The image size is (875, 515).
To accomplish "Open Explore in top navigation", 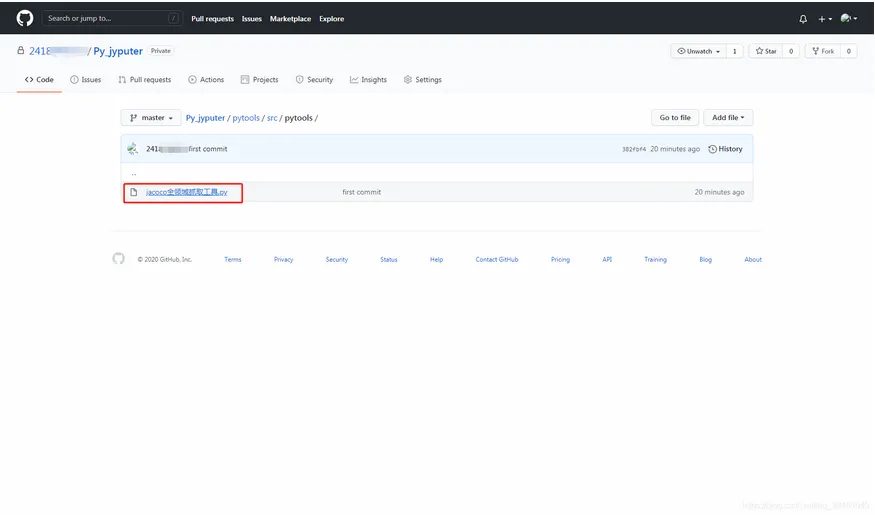I will coord(331,18).
